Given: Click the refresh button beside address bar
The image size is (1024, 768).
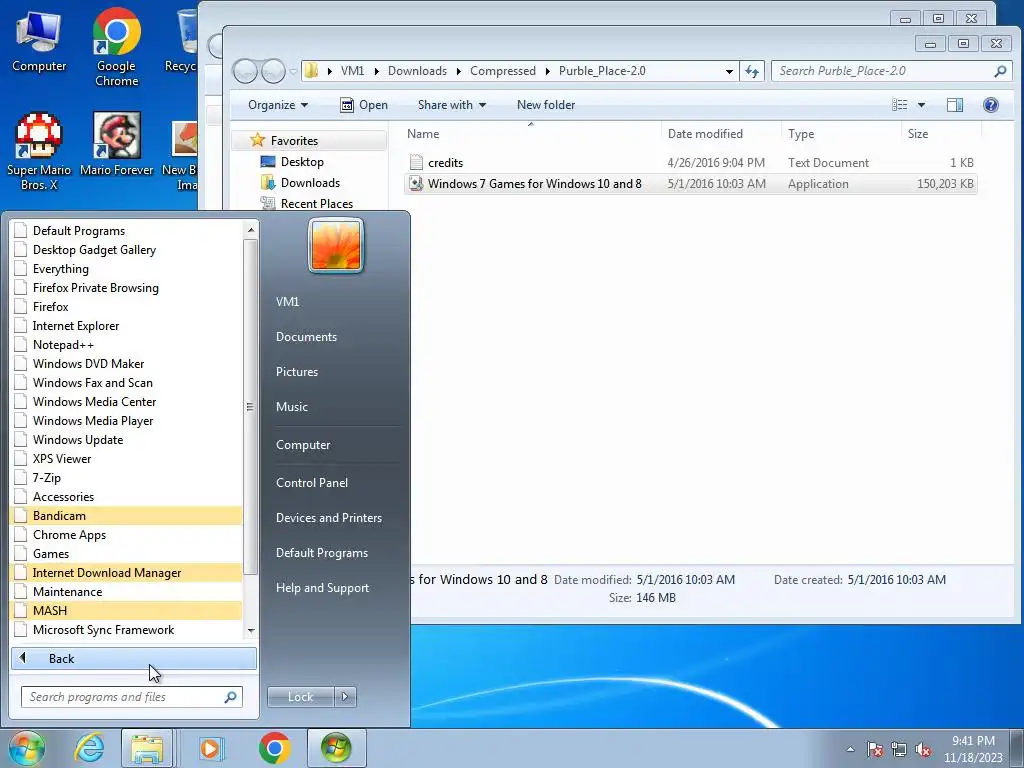Looking at the screenshot, I should [x=752, y=71].
